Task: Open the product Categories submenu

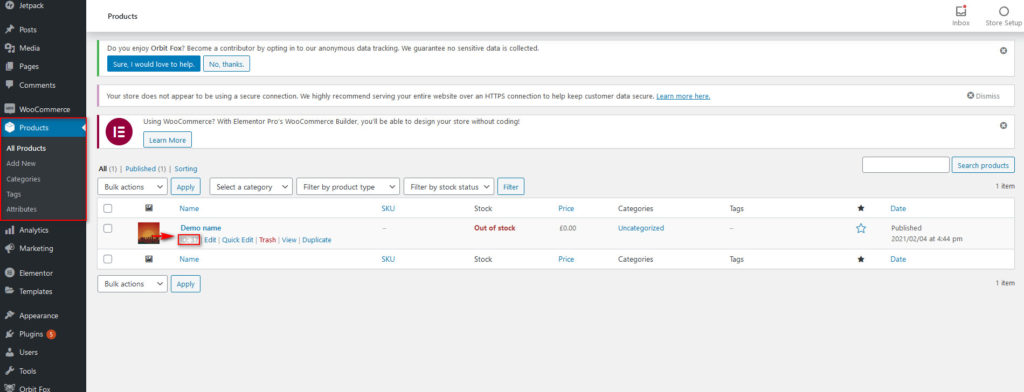Action: click(24, 179)
